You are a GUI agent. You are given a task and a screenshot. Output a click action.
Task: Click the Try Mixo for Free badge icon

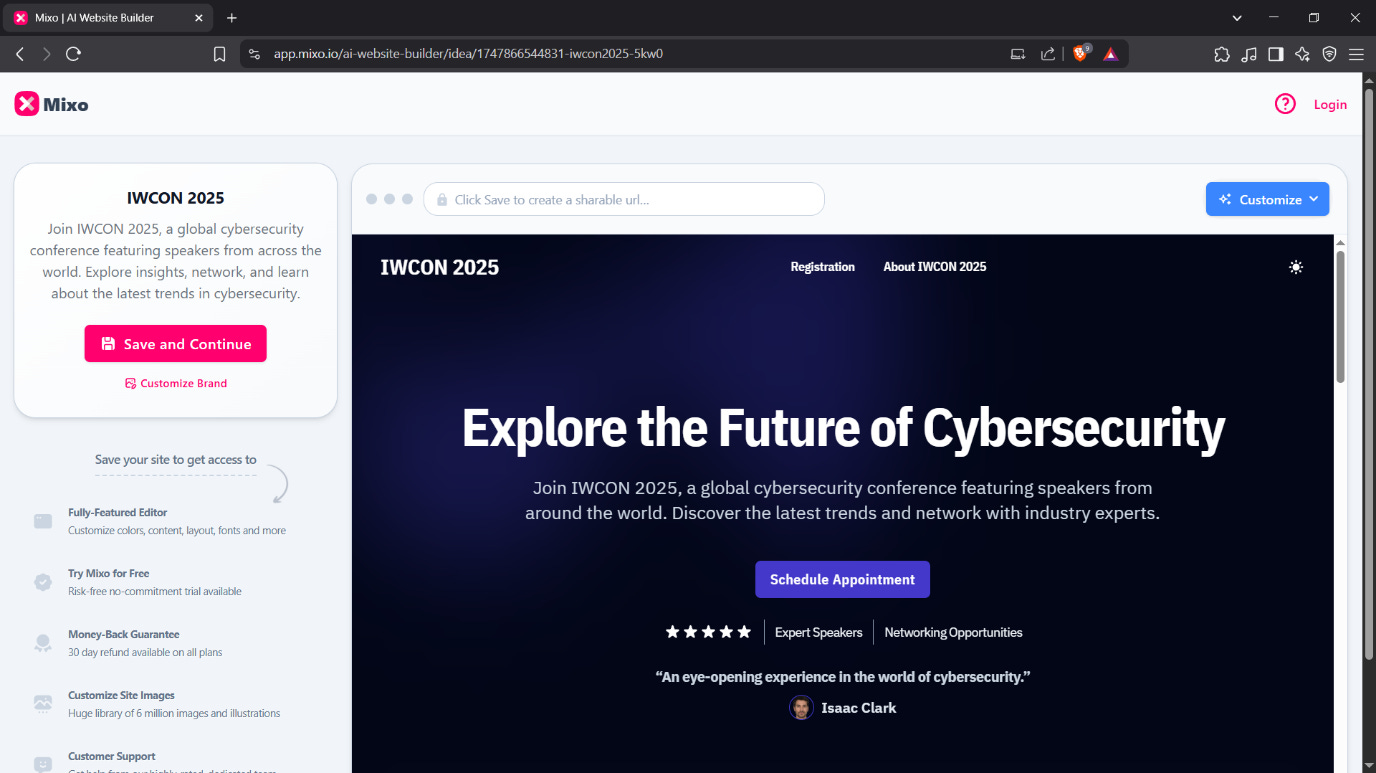click(43, 582)
